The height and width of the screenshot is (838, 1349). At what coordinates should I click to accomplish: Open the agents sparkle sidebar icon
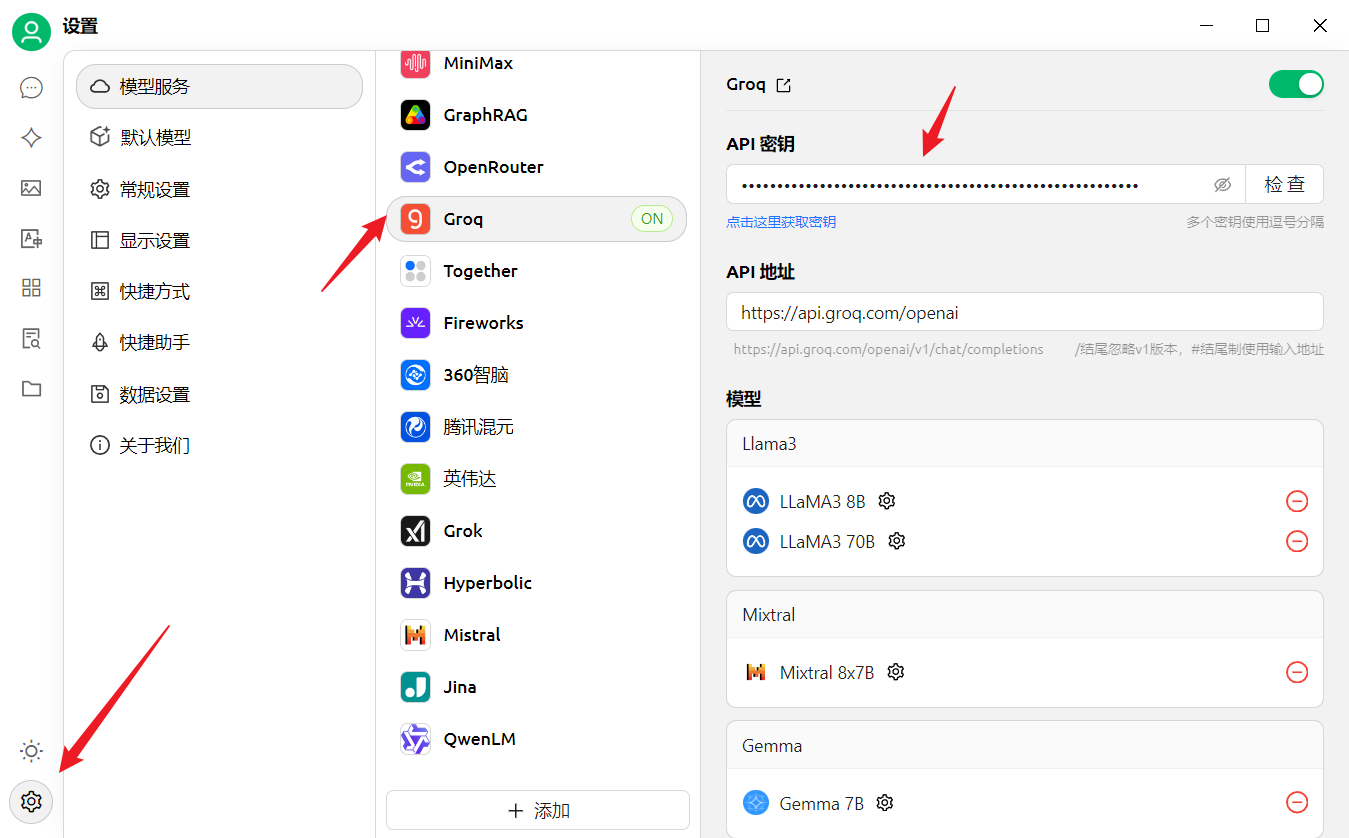31,138
